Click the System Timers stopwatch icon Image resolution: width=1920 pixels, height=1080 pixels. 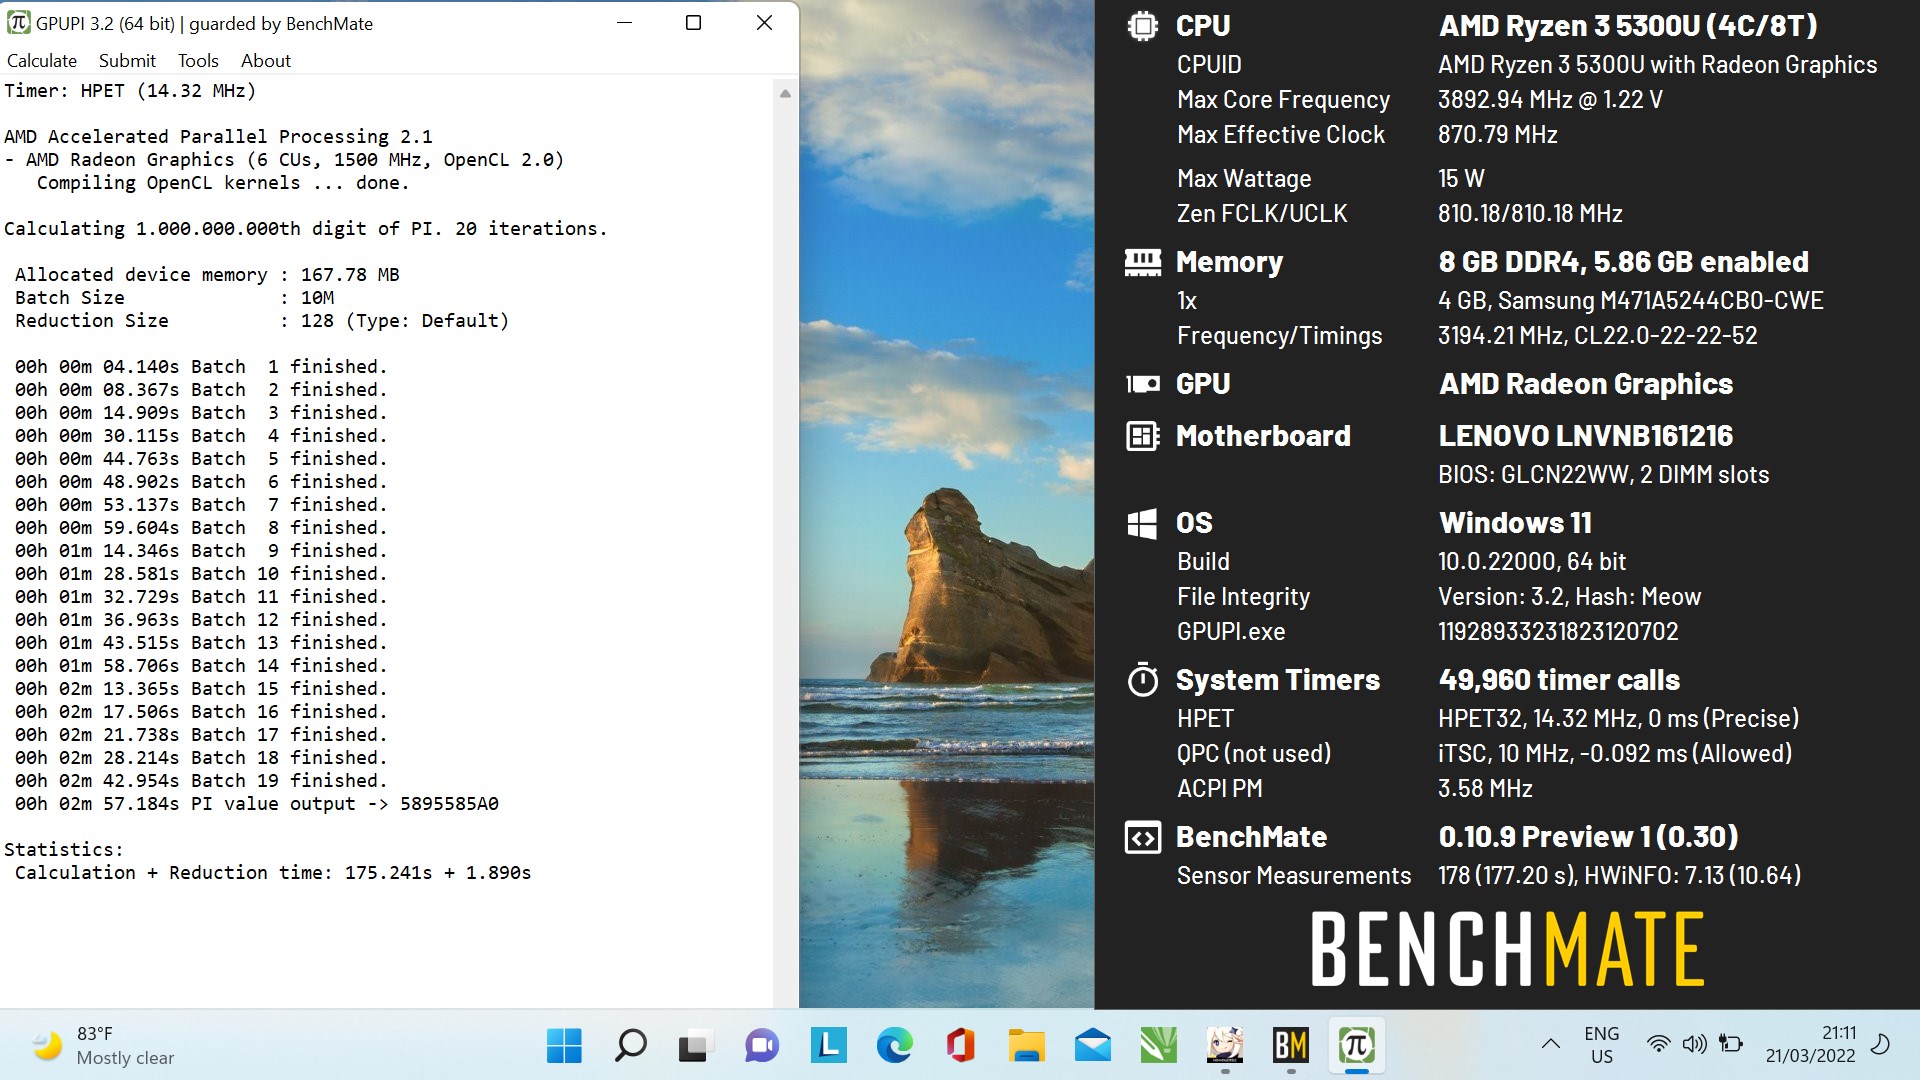point(1142,680)
